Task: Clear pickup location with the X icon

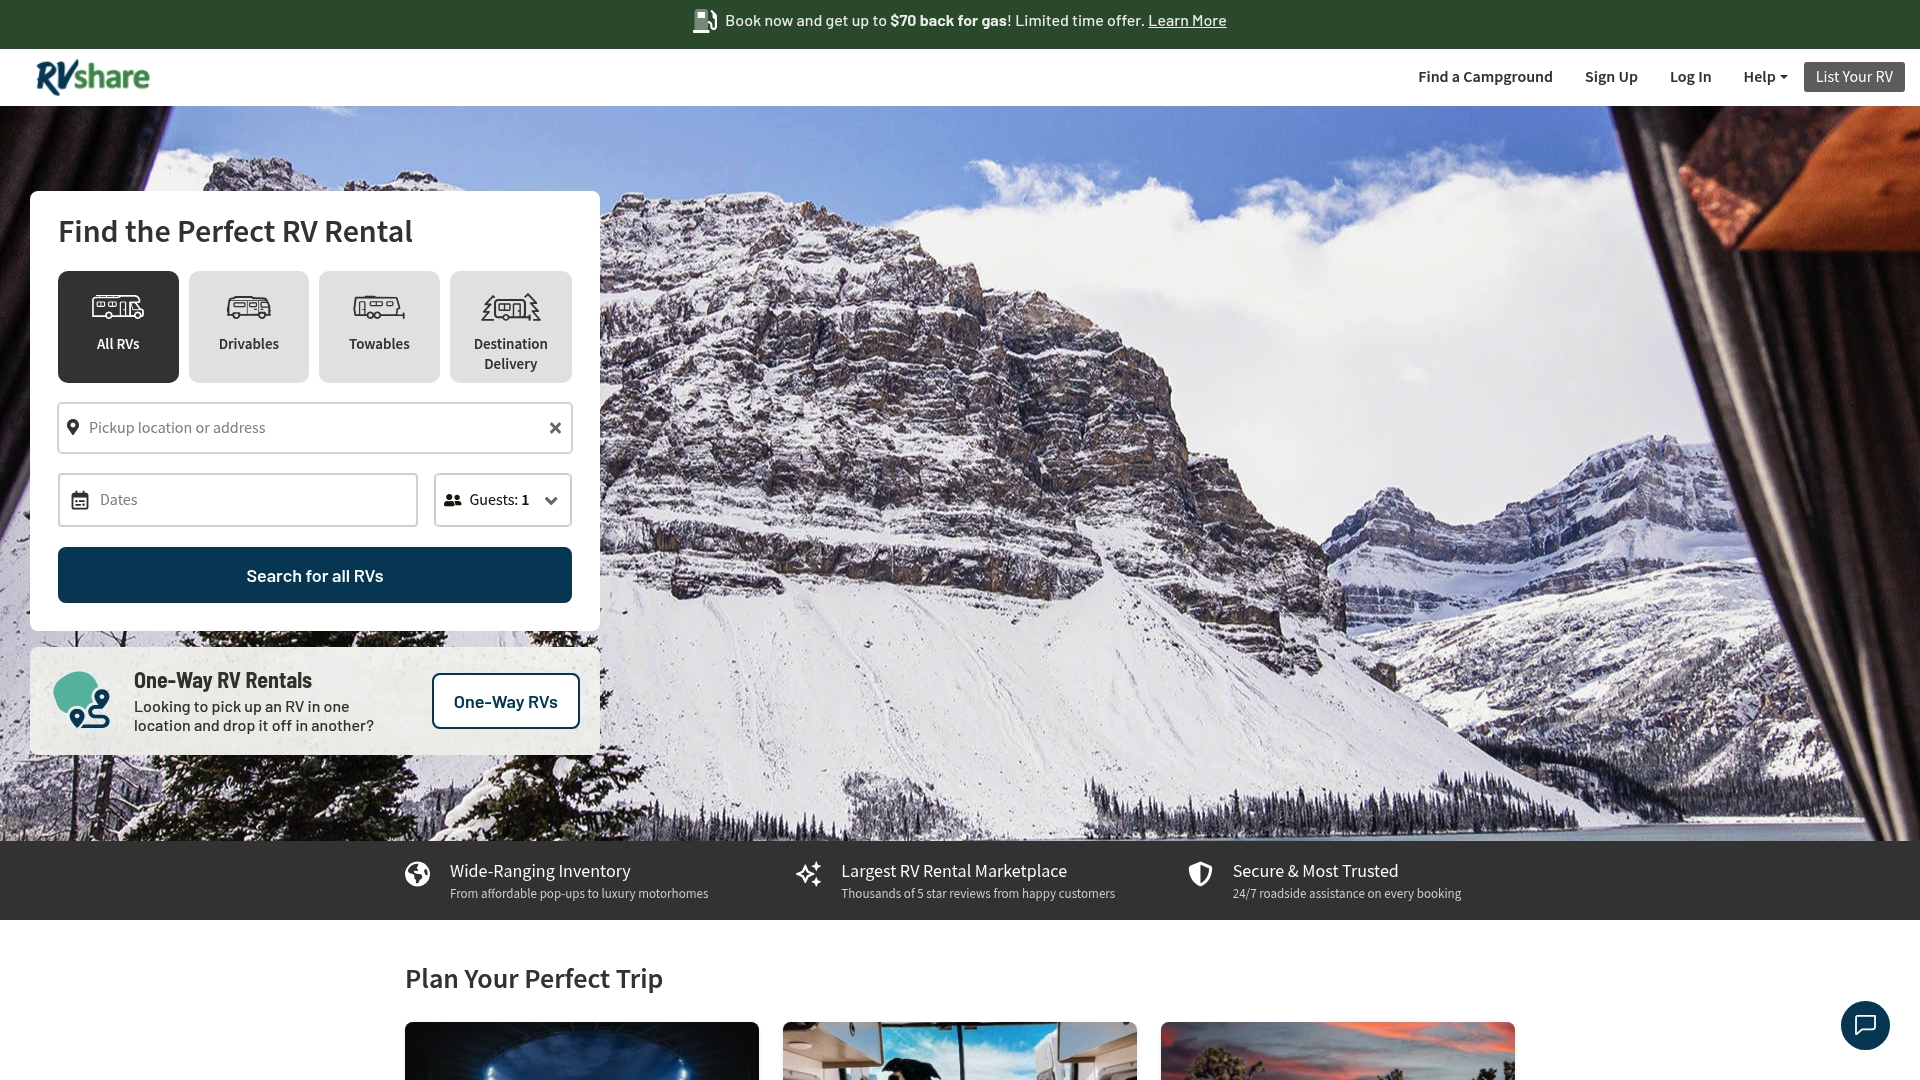Action: pyautogui.click(x=555, y=427)
